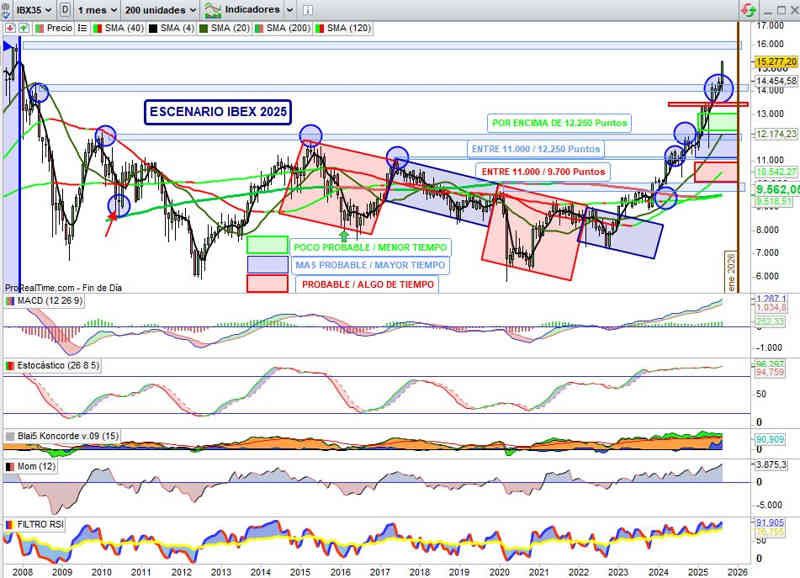Open the 1 mes timeframe dropdown

[x=97, y=10]
